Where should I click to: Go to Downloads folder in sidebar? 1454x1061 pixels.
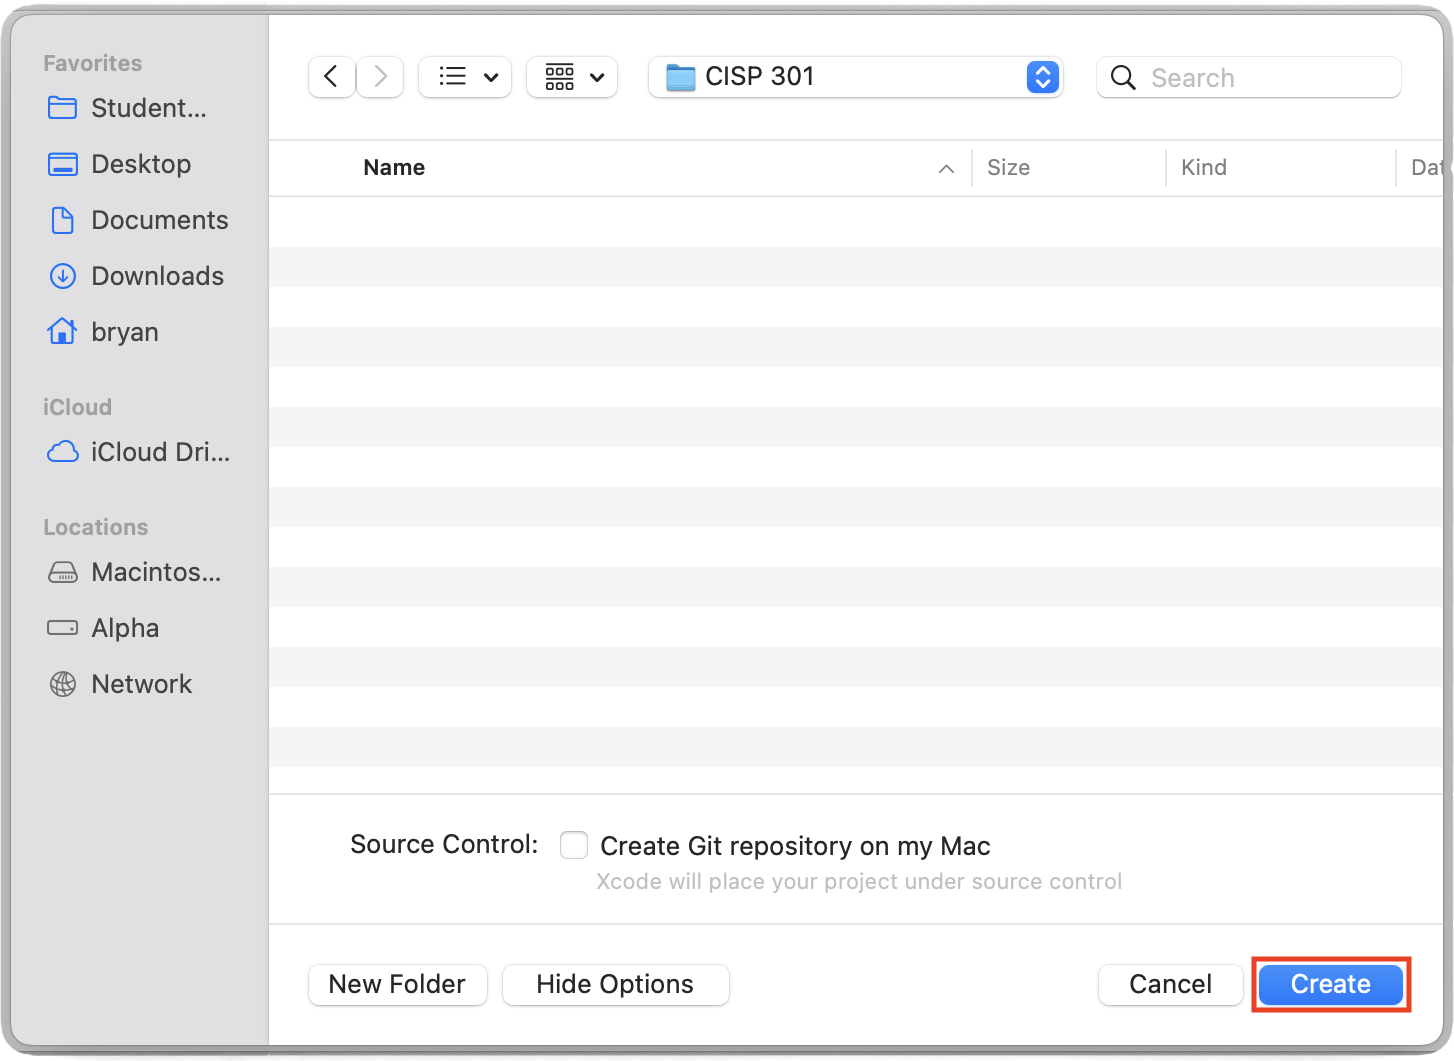click(157, 276)
